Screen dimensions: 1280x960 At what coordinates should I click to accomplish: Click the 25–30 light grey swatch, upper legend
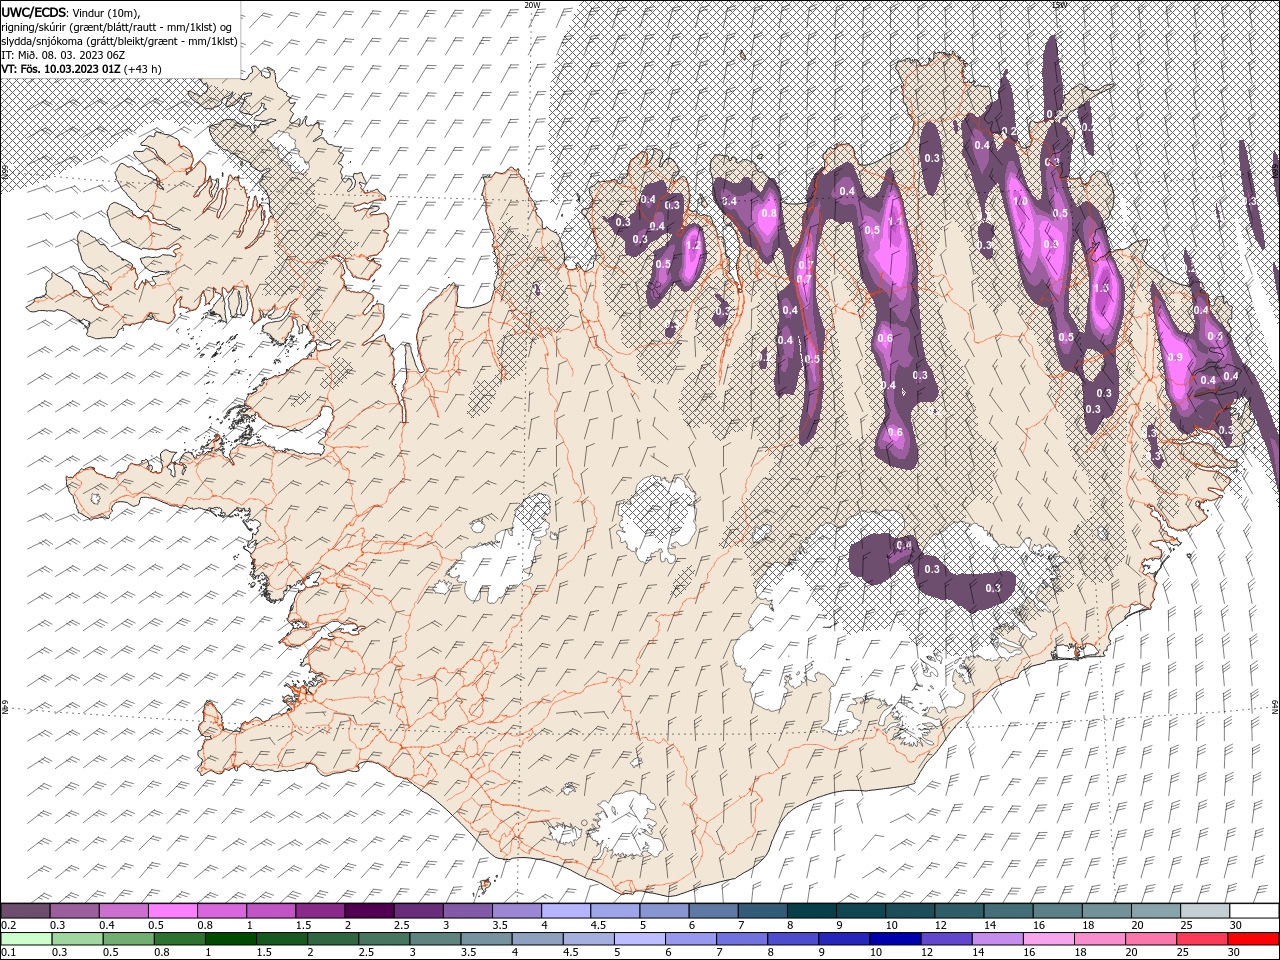point(1203,911)
